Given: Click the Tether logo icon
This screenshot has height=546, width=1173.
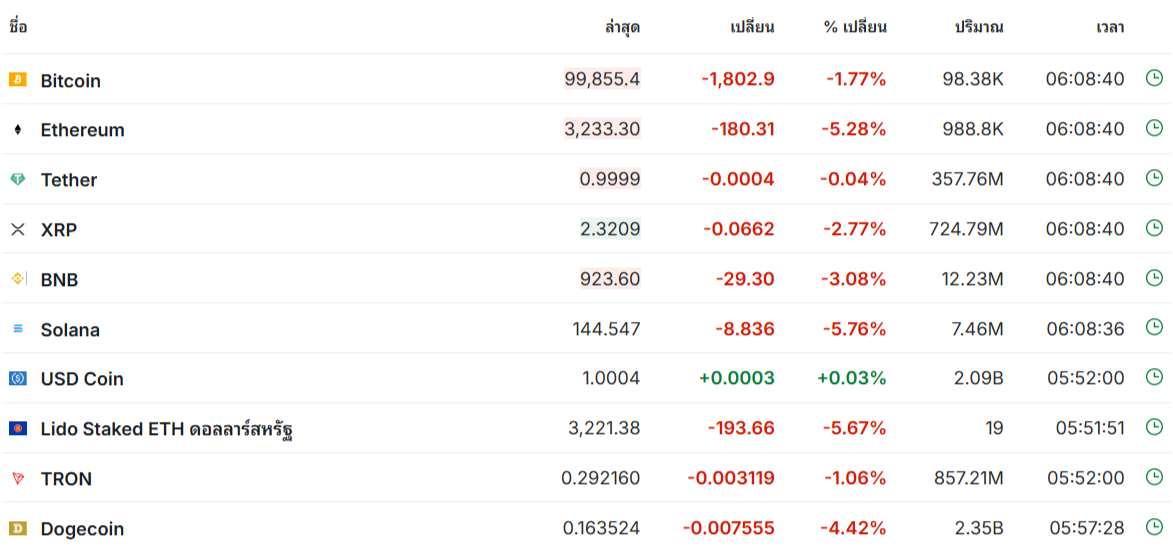Looking at the screenshot, I should click(x=17, y=179).
